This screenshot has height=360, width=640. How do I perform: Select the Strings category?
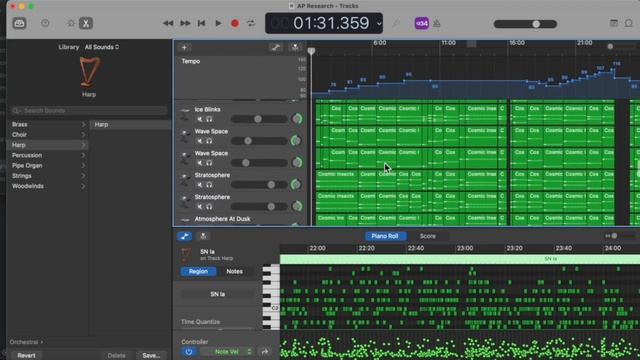(22, 176)
